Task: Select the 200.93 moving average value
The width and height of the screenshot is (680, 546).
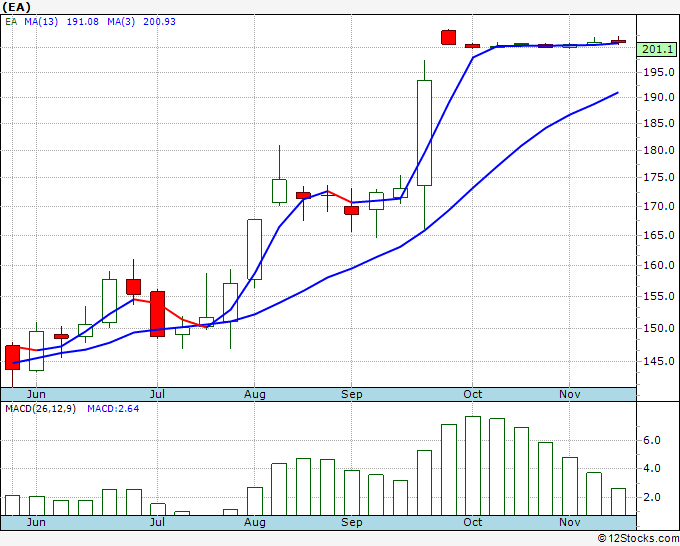Action: click(x=159, y=22)
